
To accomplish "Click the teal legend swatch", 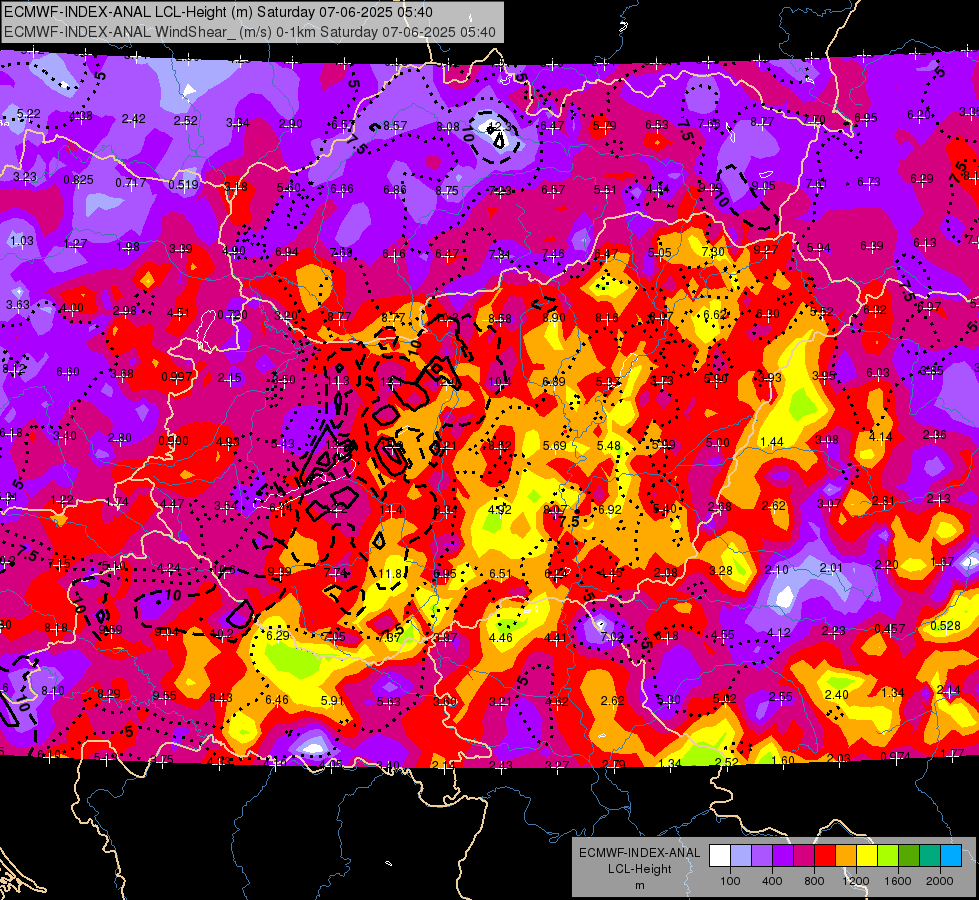I will (930, 856).
